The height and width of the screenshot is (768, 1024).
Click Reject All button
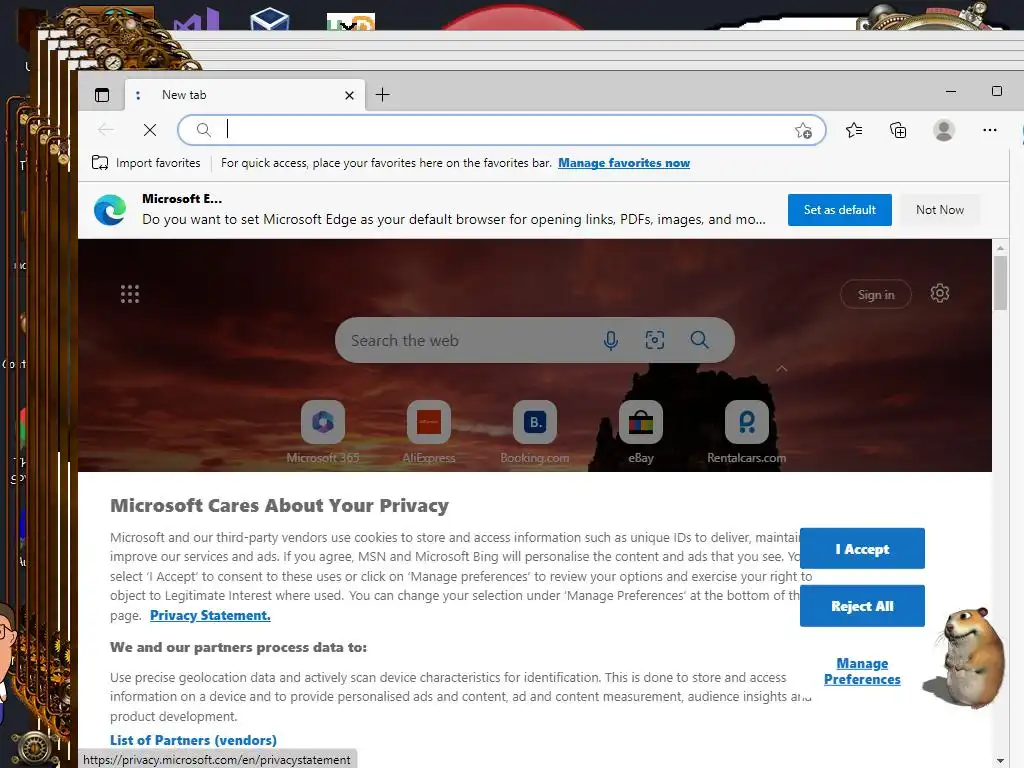pos(862,606)
